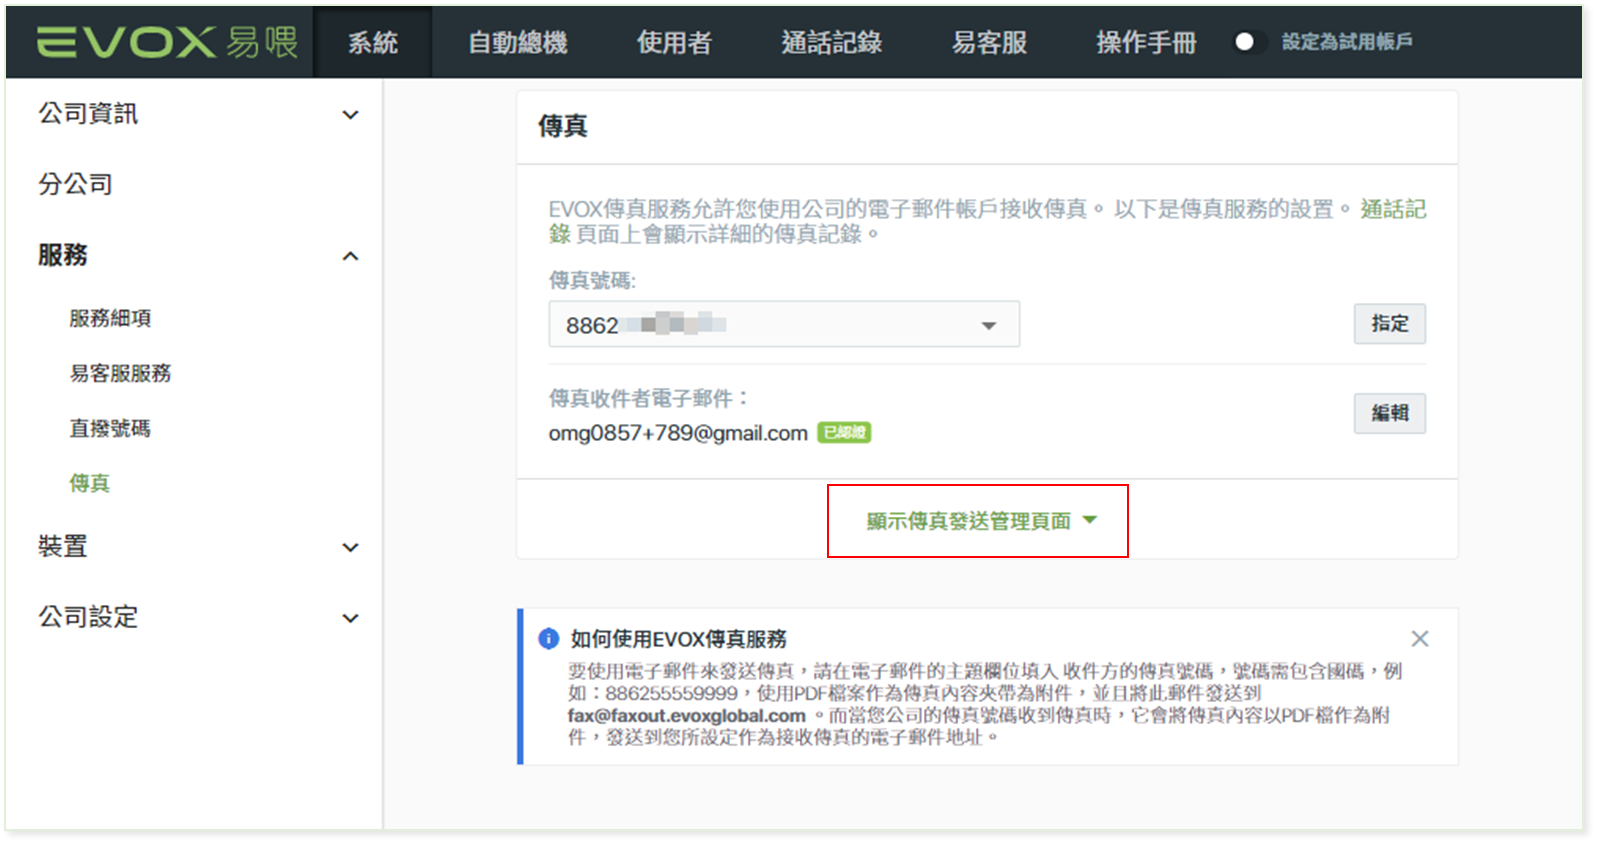Select 傳真 sidebar item
The image size is (1597, 844).
click(x=89, y=483)
